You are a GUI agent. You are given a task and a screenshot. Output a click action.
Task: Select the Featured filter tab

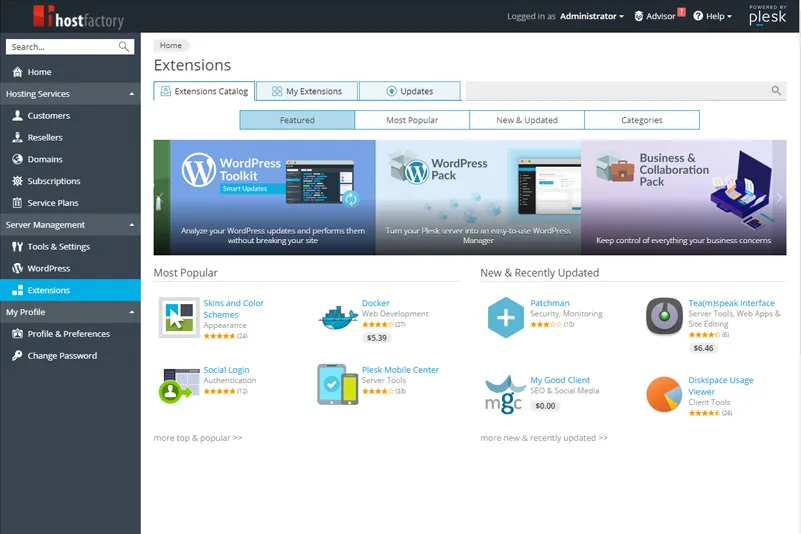297,120
